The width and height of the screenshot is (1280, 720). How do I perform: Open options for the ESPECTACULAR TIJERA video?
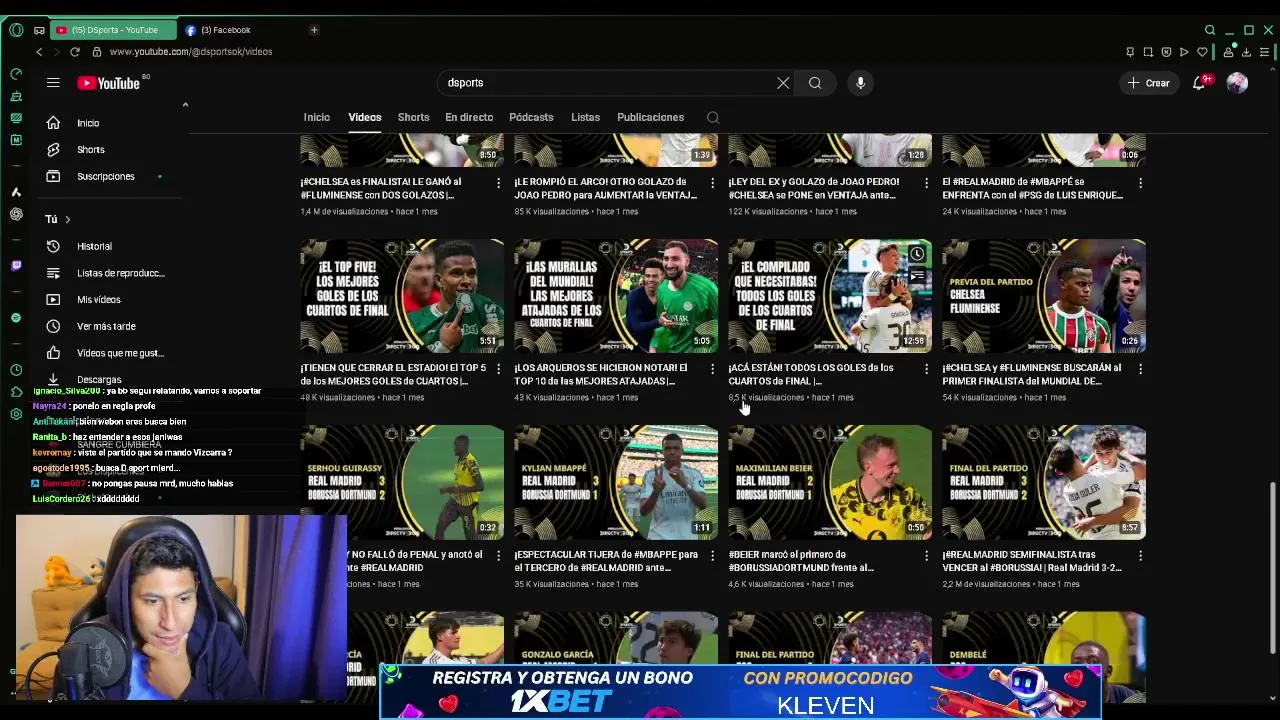[712, 555]
